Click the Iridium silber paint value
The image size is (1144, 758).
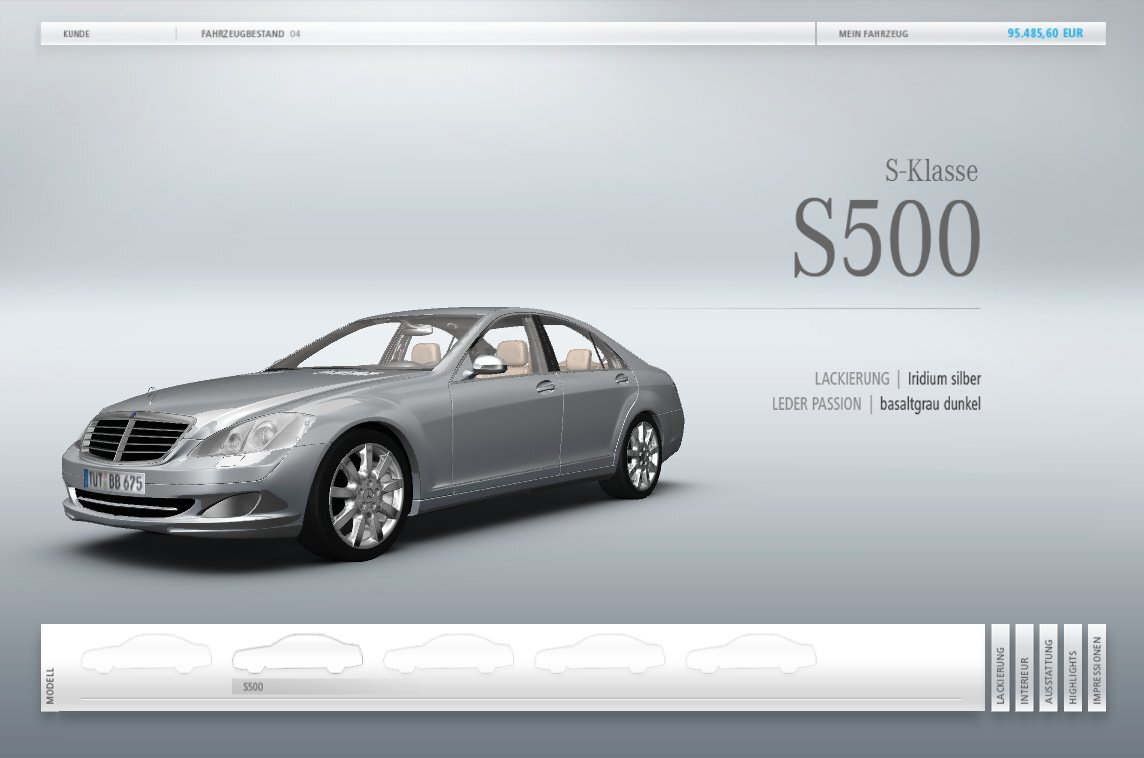pyautogui.click(x=944, y=379)
